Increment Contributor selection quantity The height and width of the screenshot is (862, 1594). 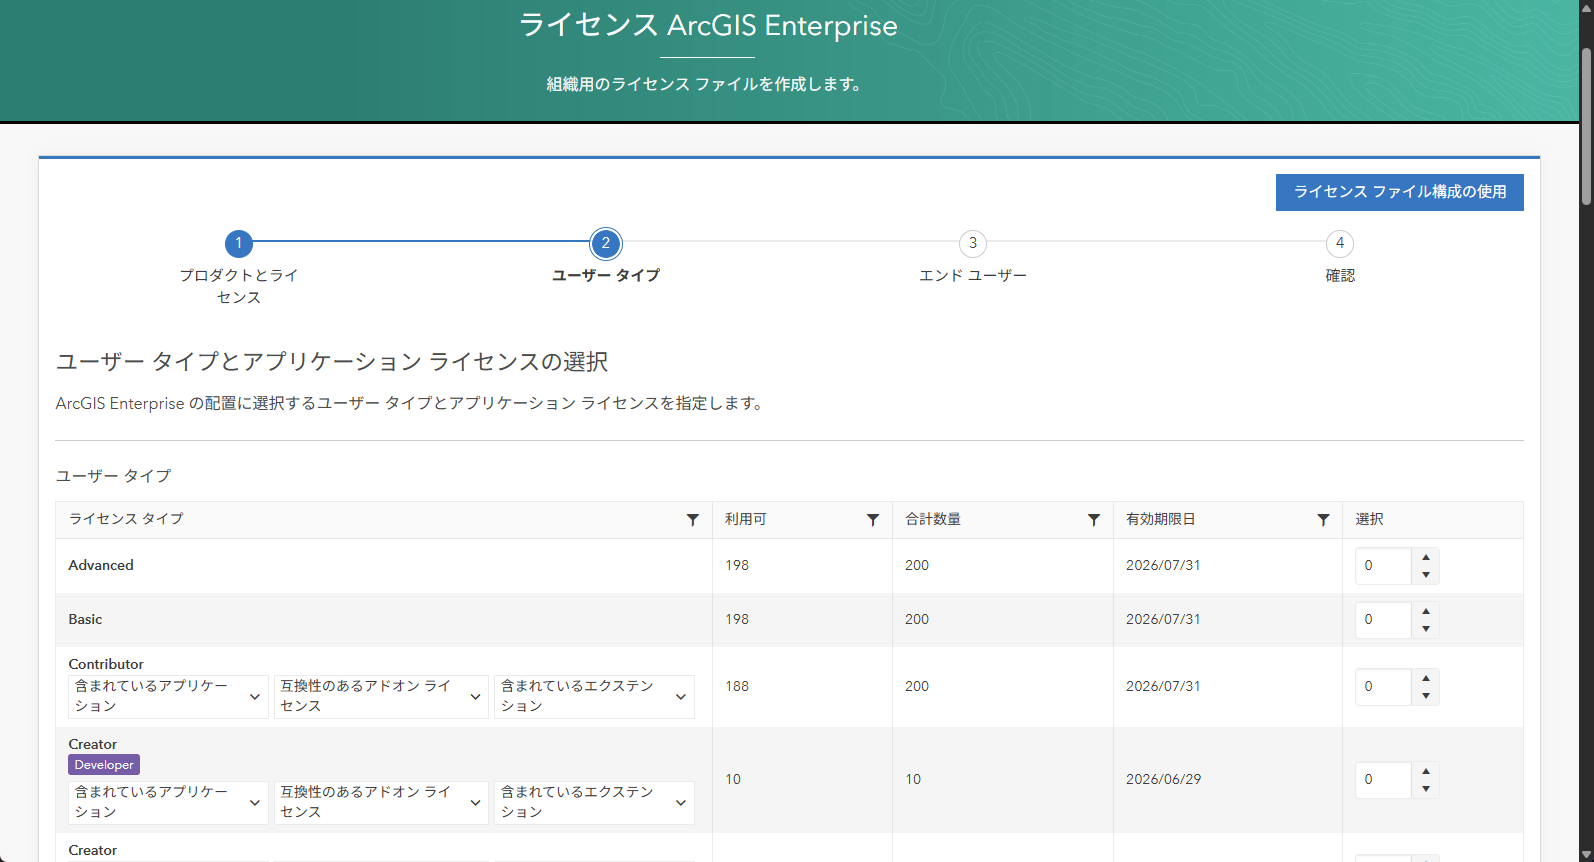pyautogui.click(x=1426, y=678)
